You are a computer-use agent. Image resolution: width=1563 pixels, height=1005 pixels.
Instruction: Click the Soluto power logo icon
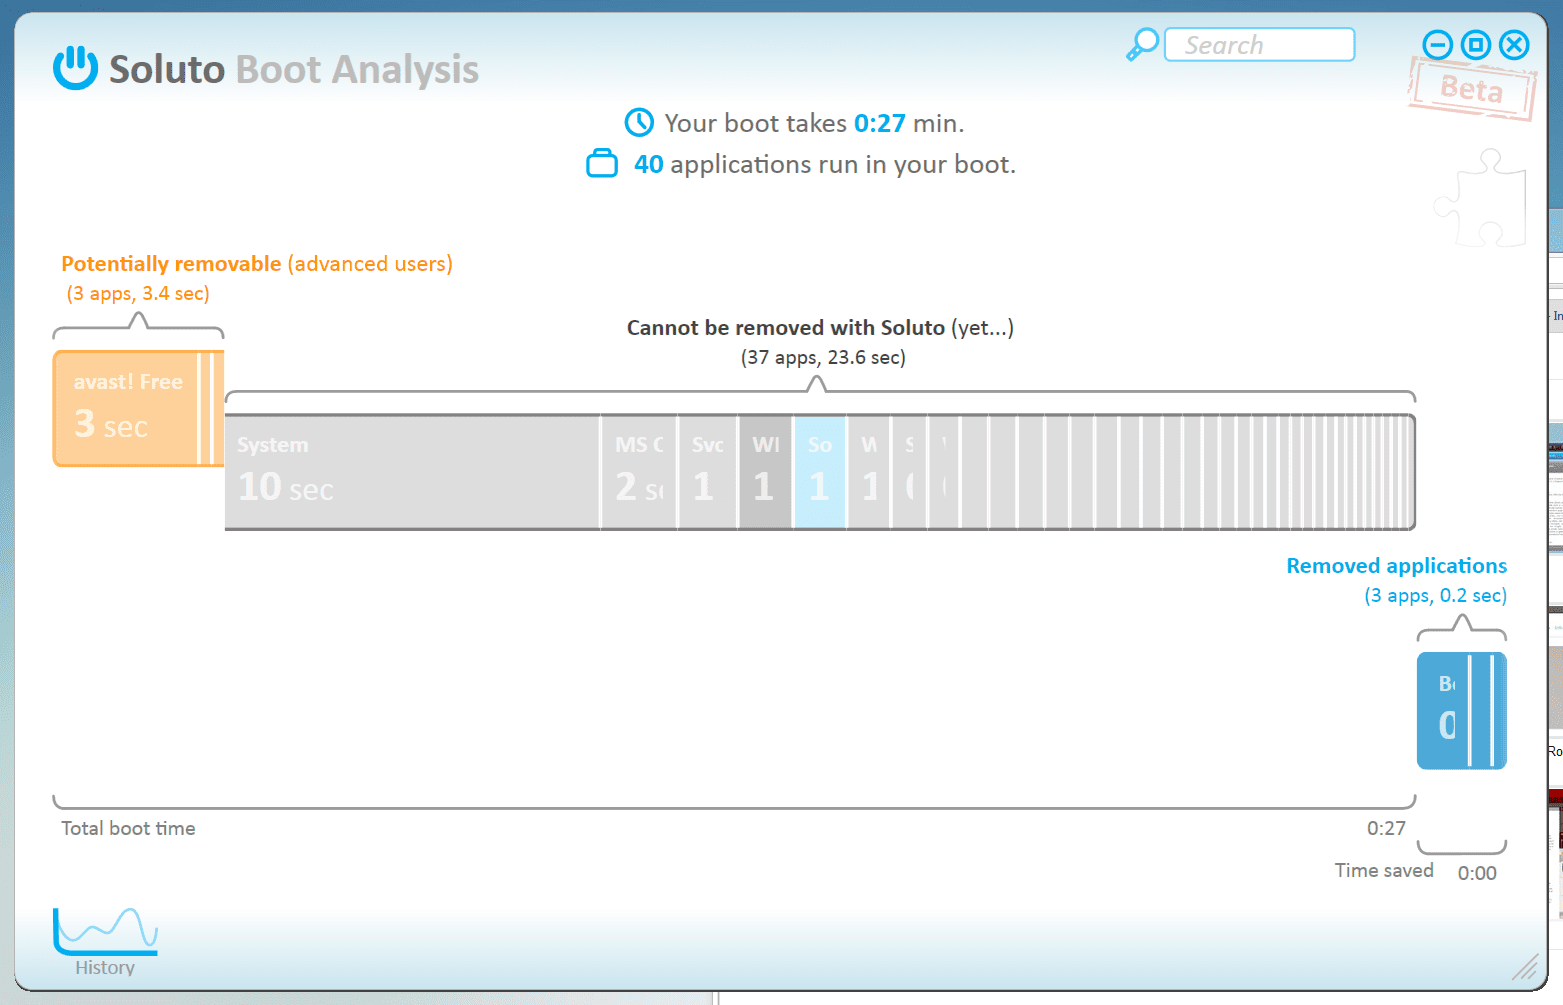click(x=75, y=68)
